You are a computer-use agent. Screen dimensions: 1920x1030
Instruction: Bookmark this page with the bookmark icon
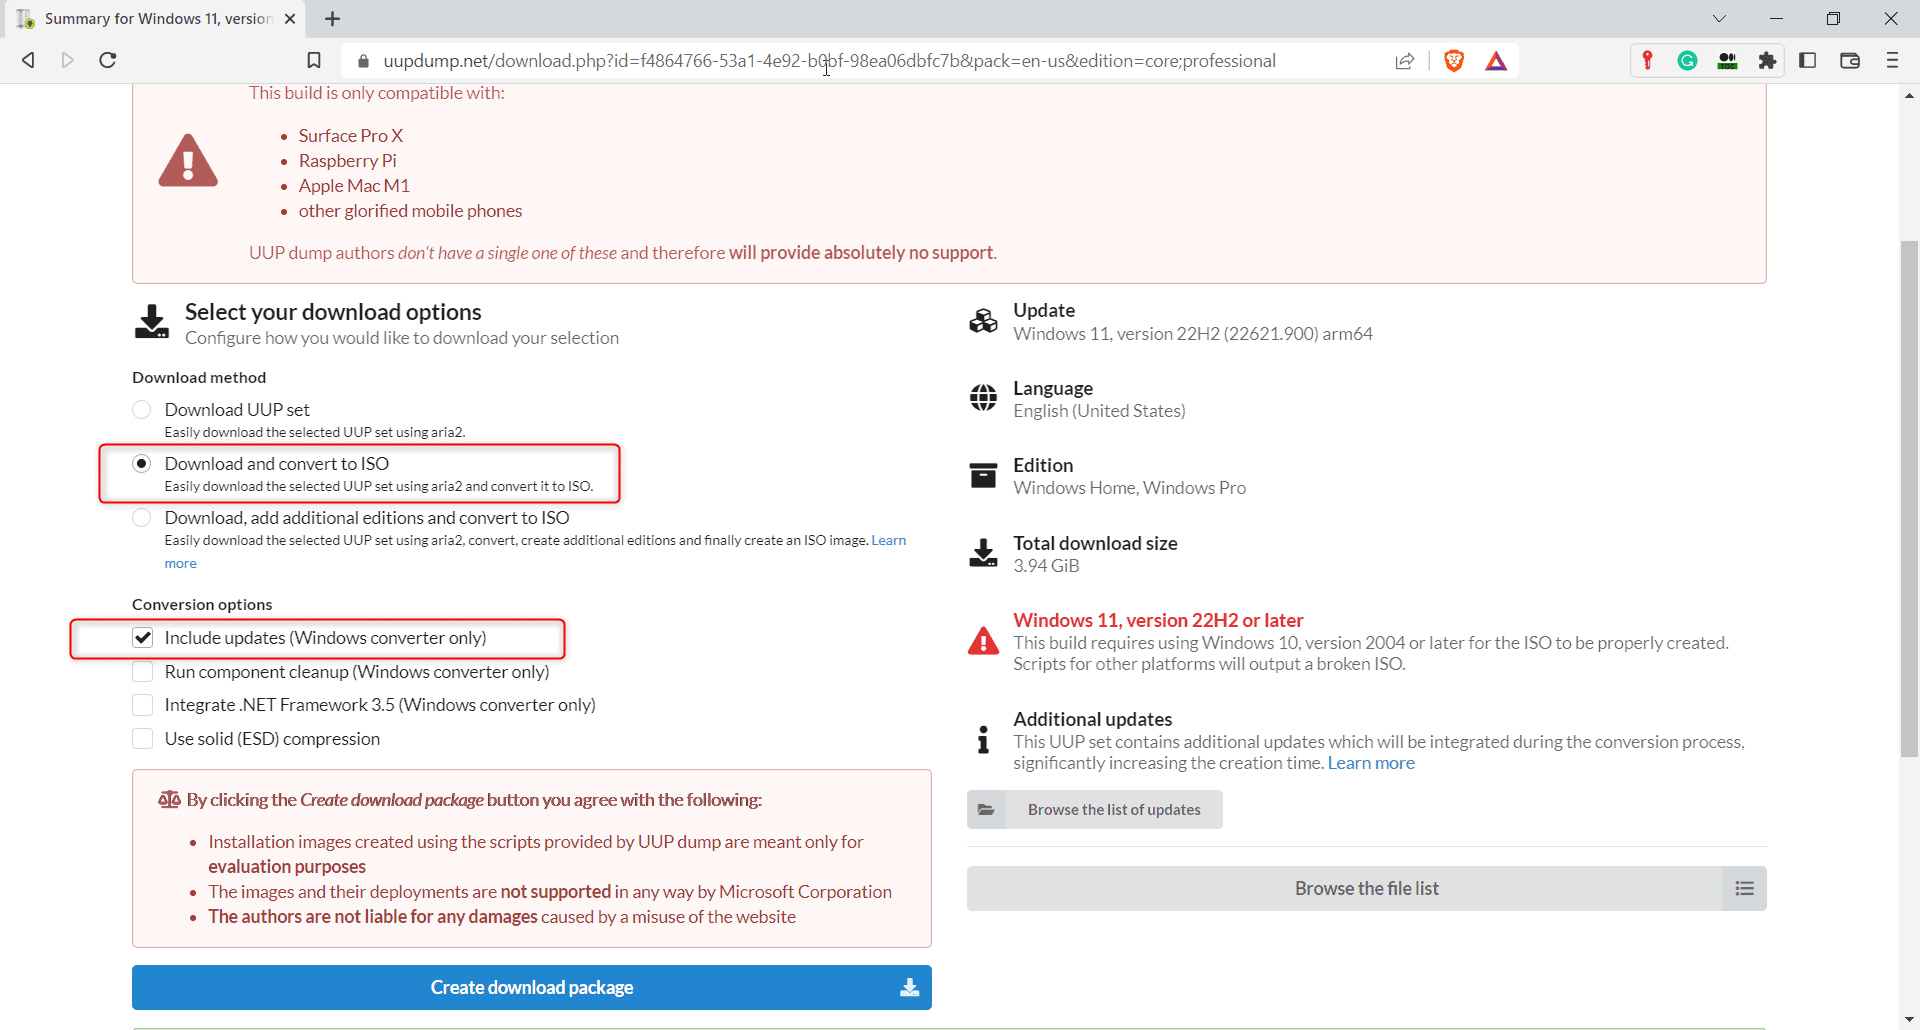coord(314,61)
